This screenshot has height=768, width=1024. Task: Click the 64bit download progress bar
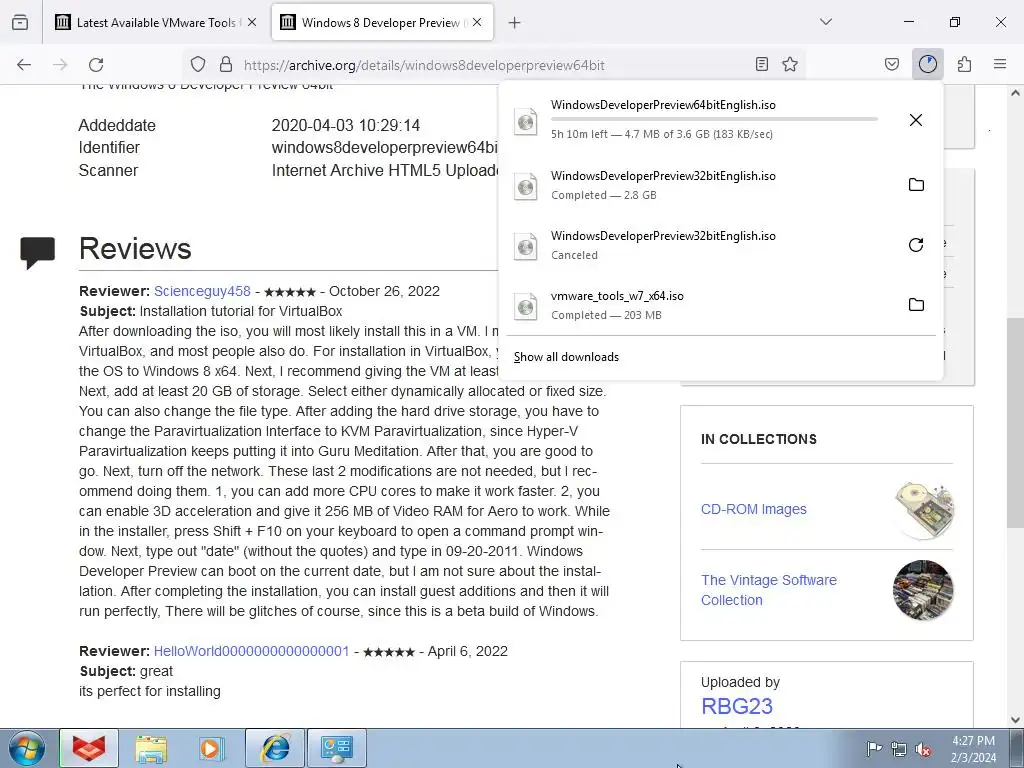(714, 120)
